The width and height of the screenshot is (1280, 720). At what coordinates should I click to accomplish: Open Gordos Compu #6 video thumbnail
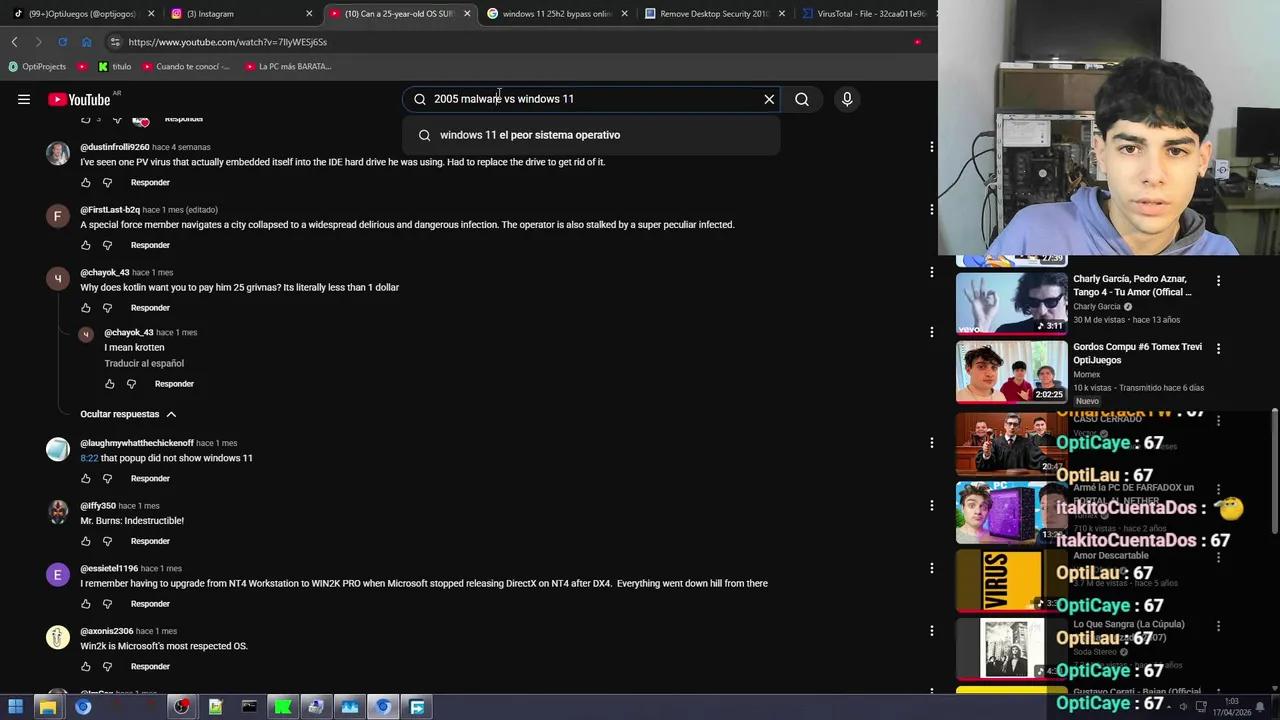coord(1012,371)
